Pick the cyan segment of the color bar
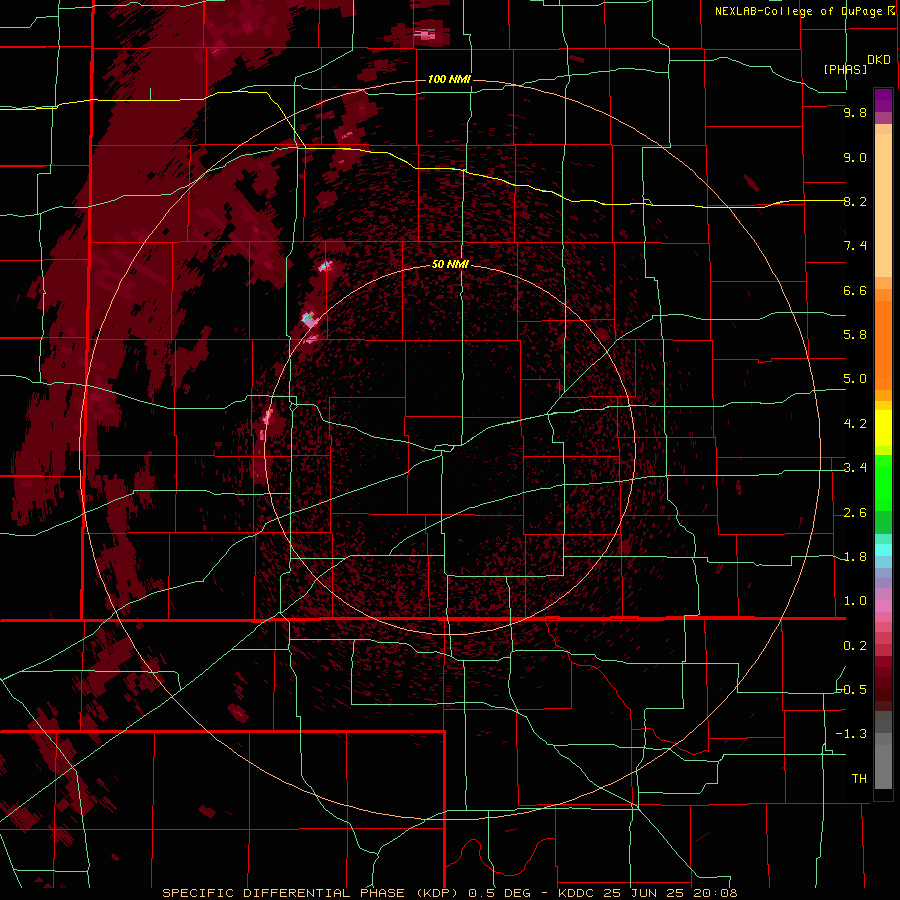The height and width of the screenshot is (900, 900). click(x=883, y=549)
